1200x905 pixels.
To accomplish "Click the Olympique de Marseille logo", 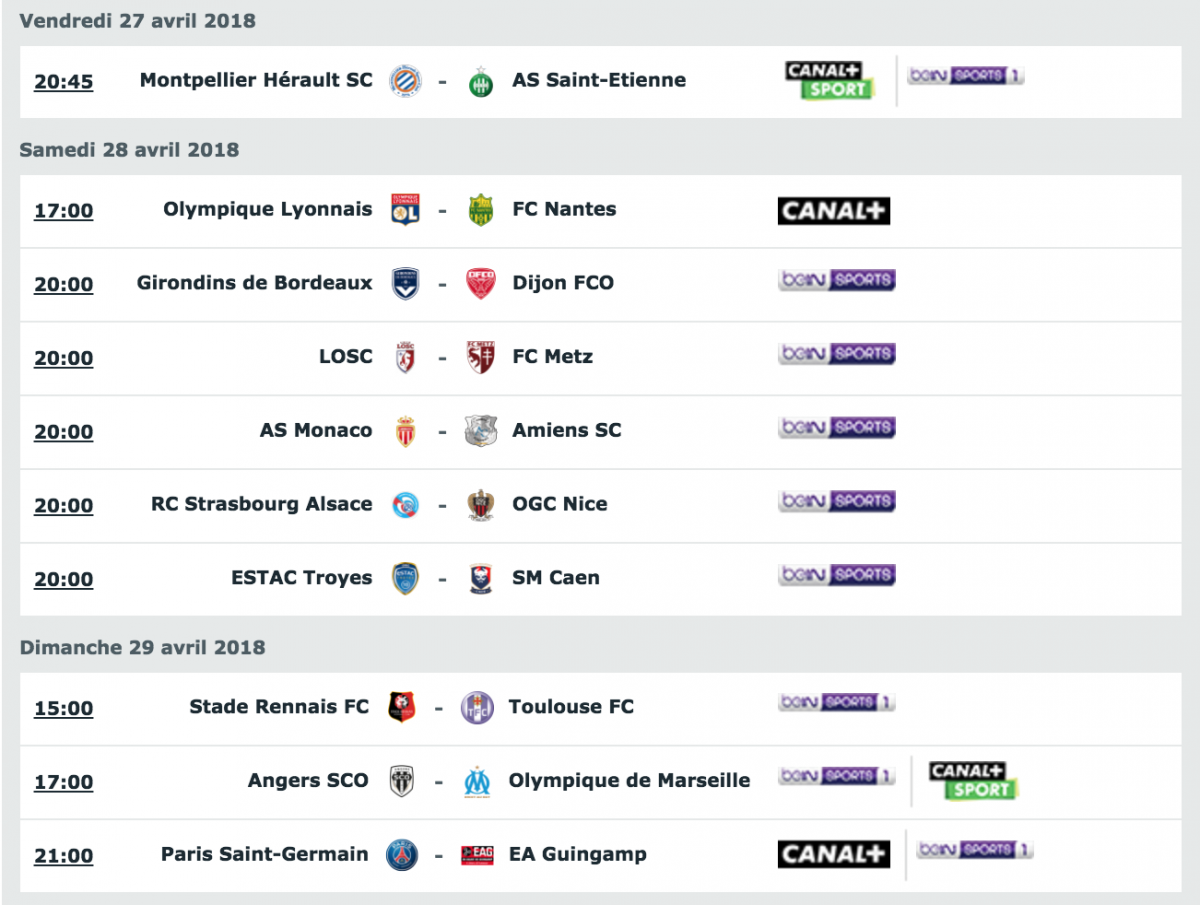I will coord(477,782).
